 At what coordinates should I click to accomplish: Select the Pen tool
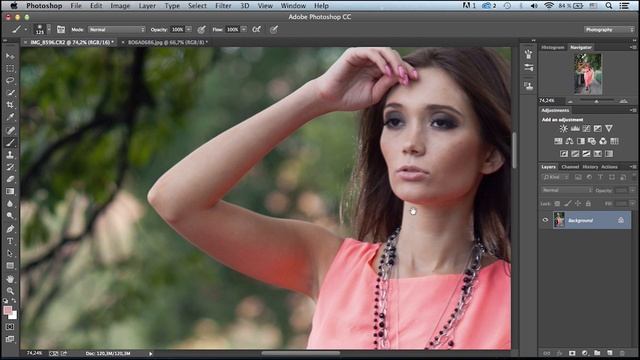(x=10, y=229)
